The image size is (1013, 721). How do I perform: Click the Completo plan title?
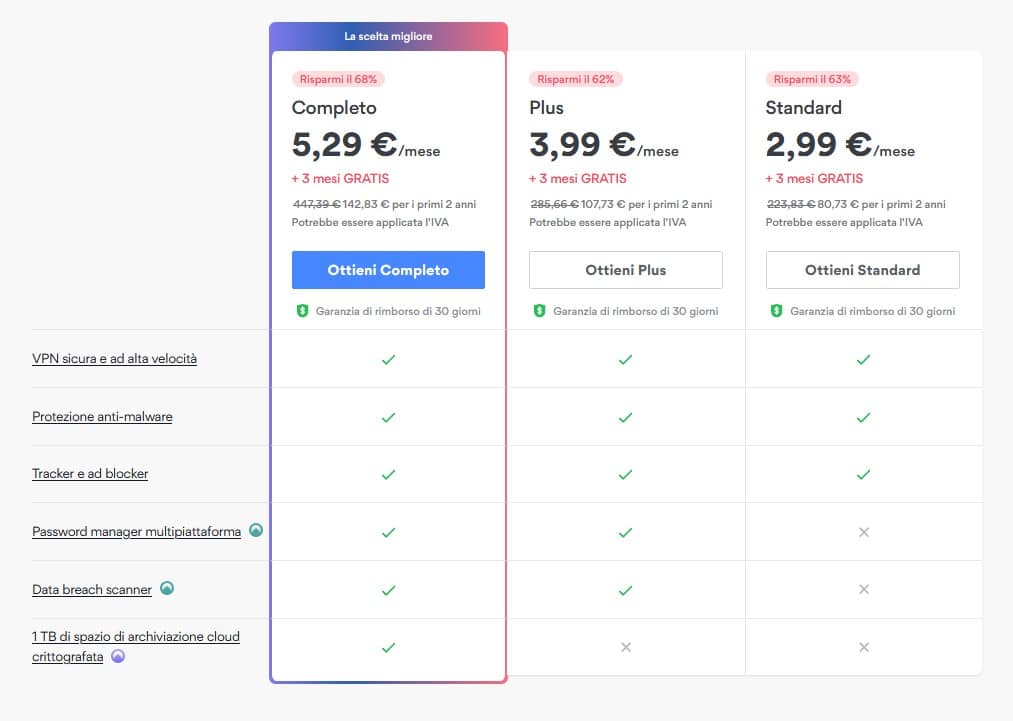(x=334, y=108)
